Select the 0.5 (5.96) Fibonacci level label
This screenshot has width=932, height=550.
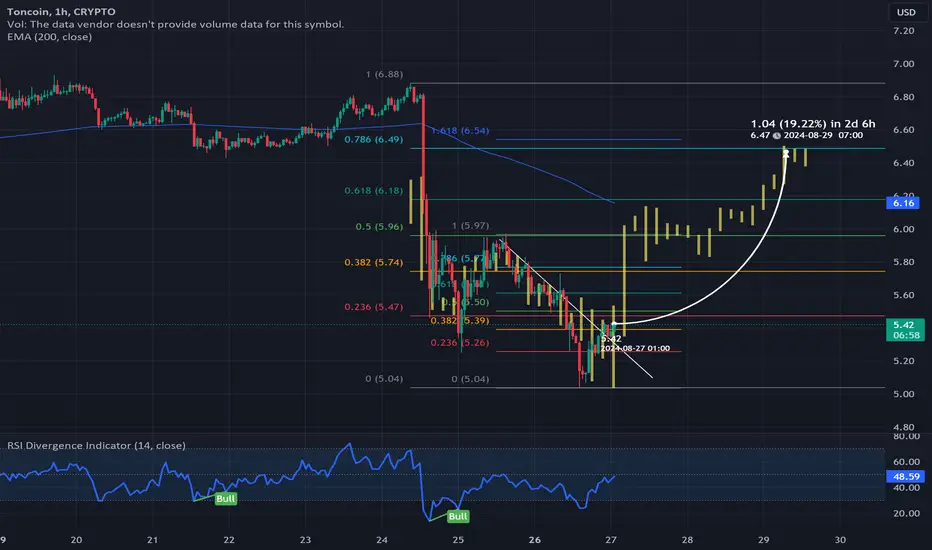[379, 227]
